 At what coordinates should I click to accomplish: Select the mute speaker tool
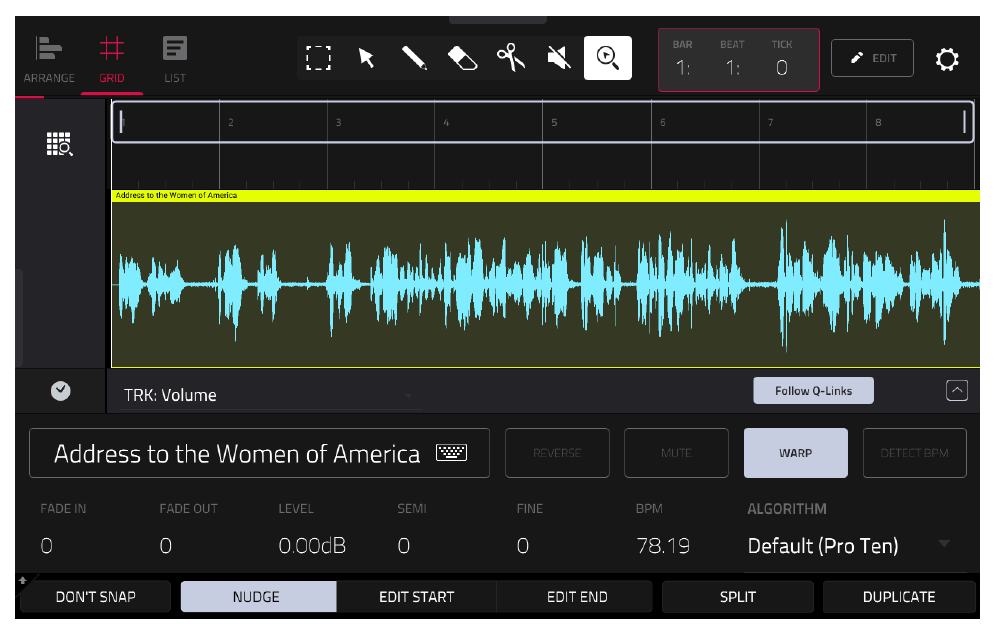tap(559, 58)
